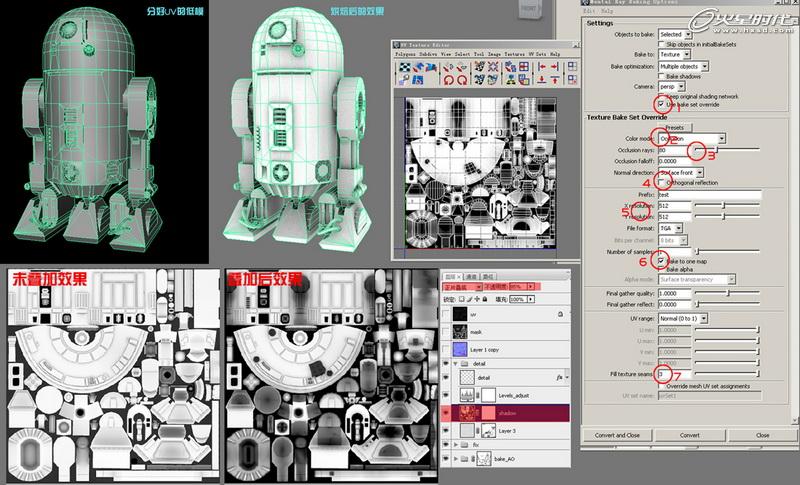Click the Levels_adjust adjustment layer histogram icon
Screen dimensions: 800x485
[467, 395]
